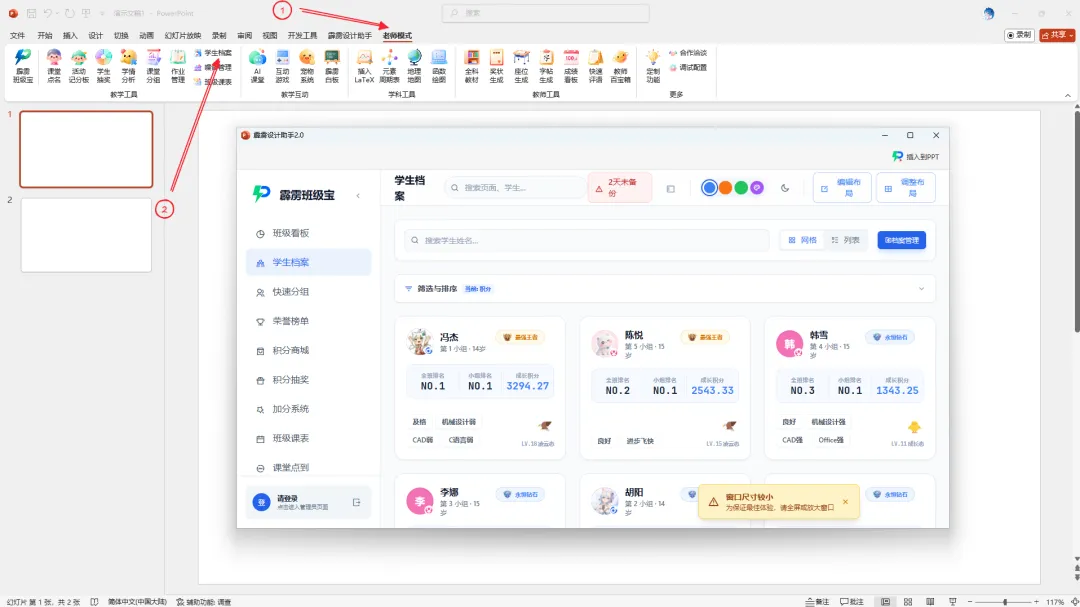Open the 插入 ribbon tab
The width and height of the screenshot is (1080, 607).
(x=70, y=35)
